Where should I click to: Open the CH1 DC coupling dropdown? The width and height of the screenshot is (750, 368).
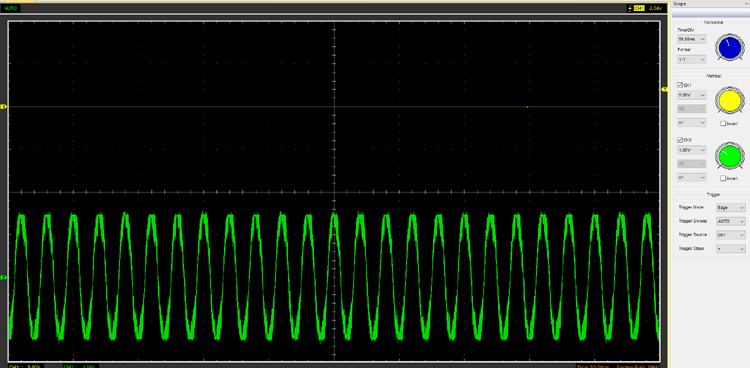692,109
